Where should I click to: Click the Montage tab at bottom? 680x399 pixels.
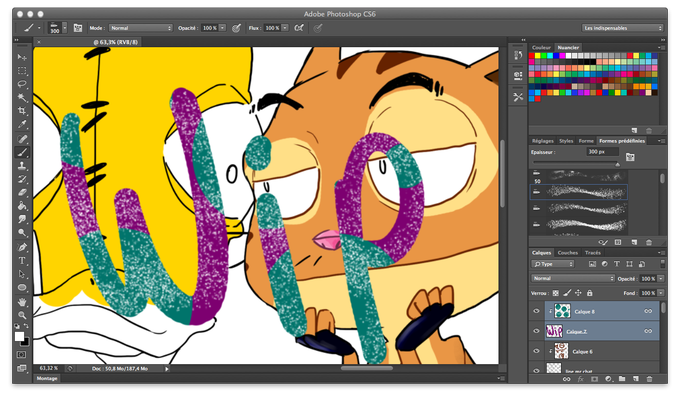point(47,379)
